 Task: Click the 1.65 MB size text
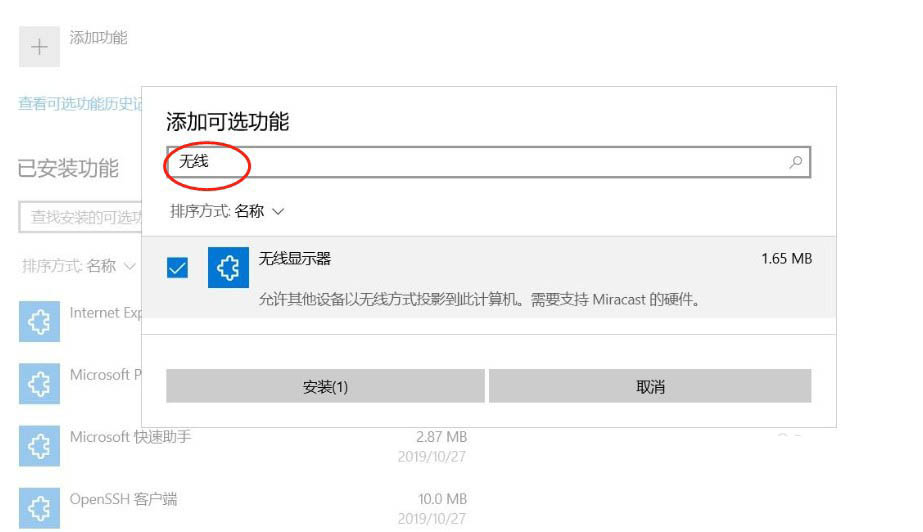pyautogui.click(x=786, y=259)
